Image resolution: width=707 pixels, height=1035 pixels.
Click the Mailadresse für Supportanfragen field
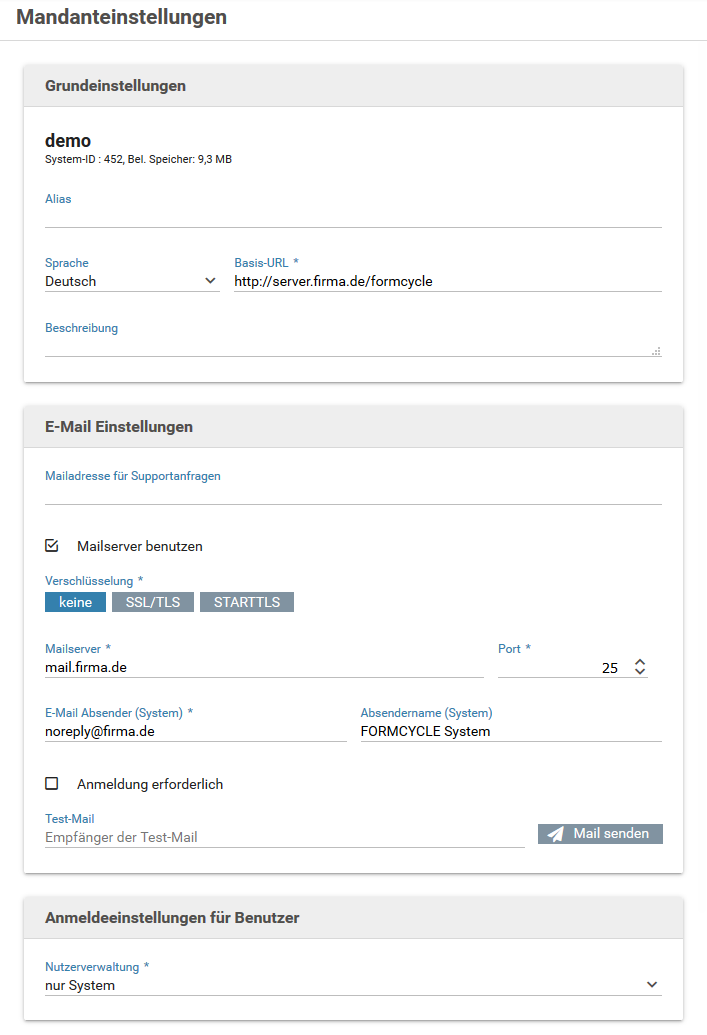tap(353, 494)
